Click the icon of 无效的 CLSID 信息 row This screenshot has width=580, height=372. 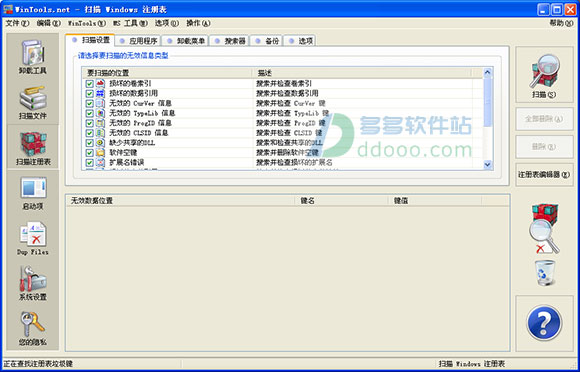tap(100, 132)
